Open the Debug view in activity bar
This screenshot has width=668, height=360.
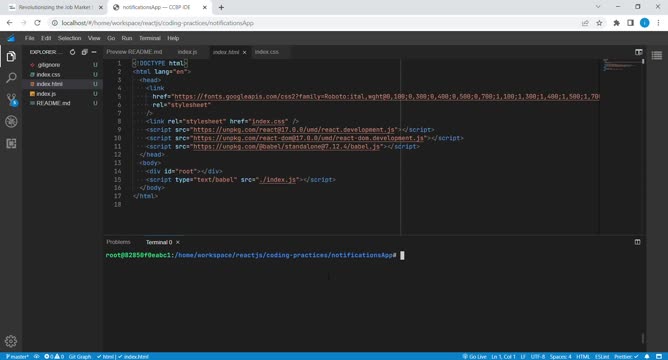[11, 121]
